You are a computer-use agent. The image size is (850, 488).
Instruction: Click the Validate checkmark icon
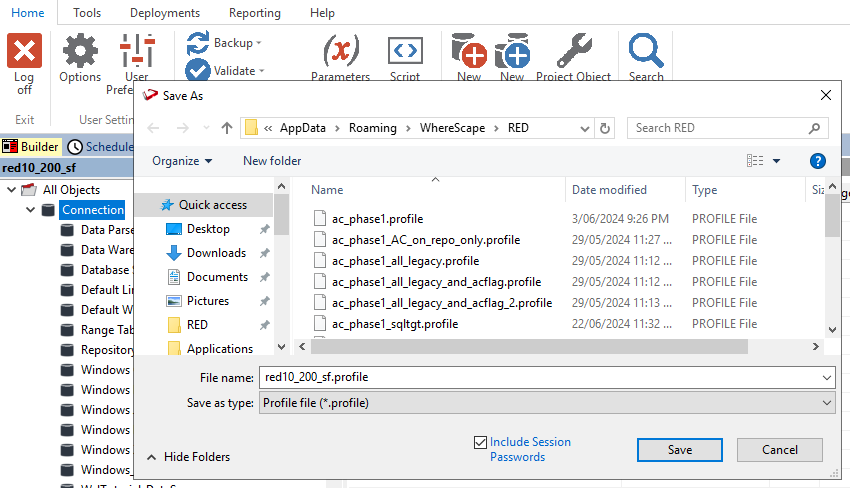[198, 71]
